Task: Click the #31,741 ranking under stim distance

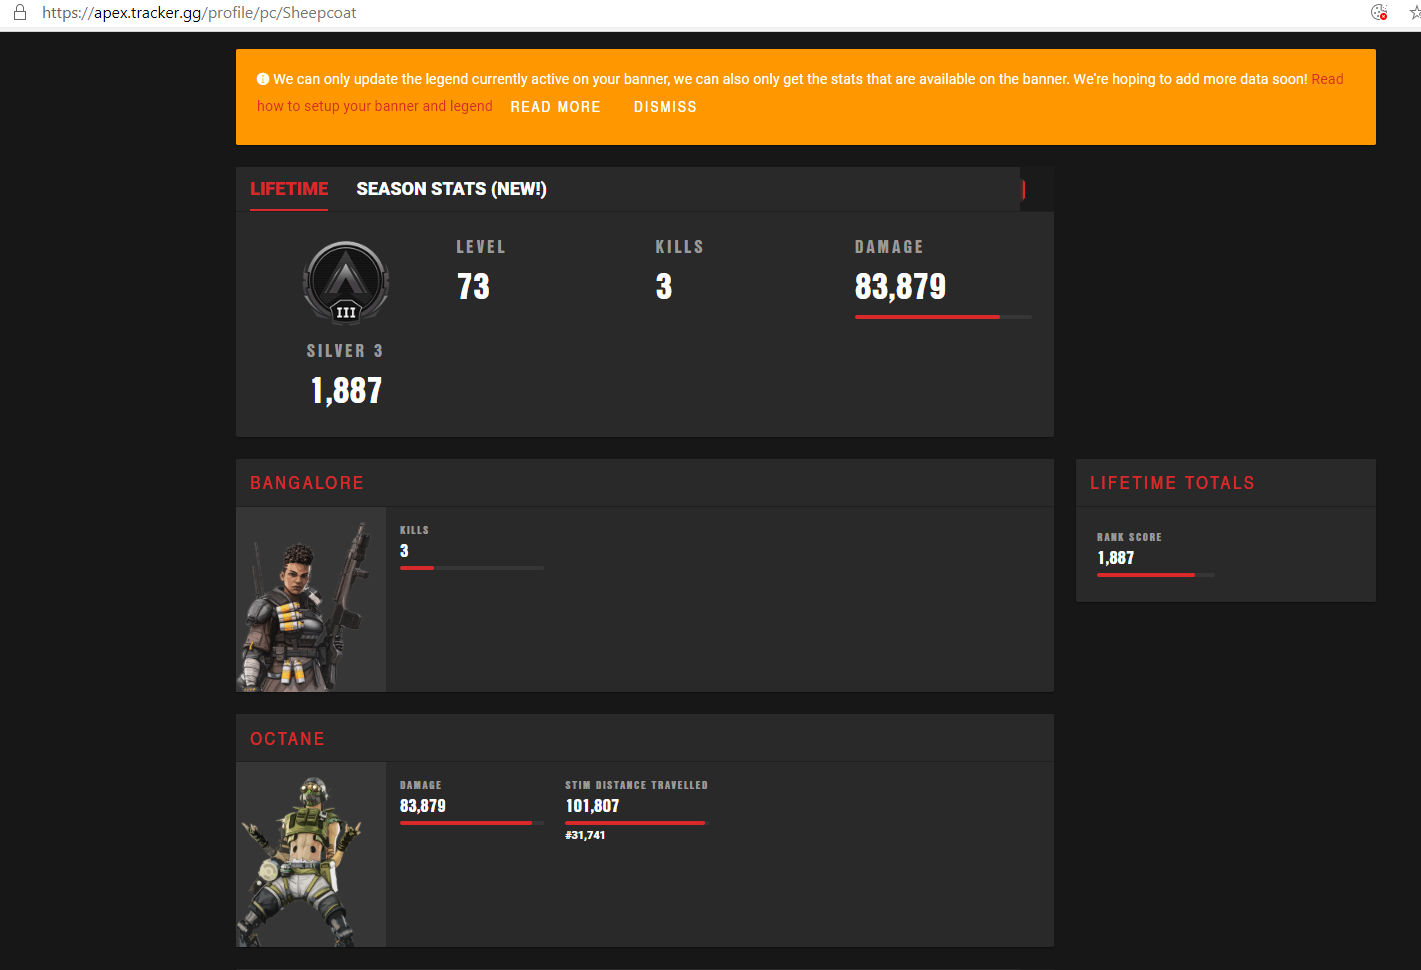Action: click(585, 835)
